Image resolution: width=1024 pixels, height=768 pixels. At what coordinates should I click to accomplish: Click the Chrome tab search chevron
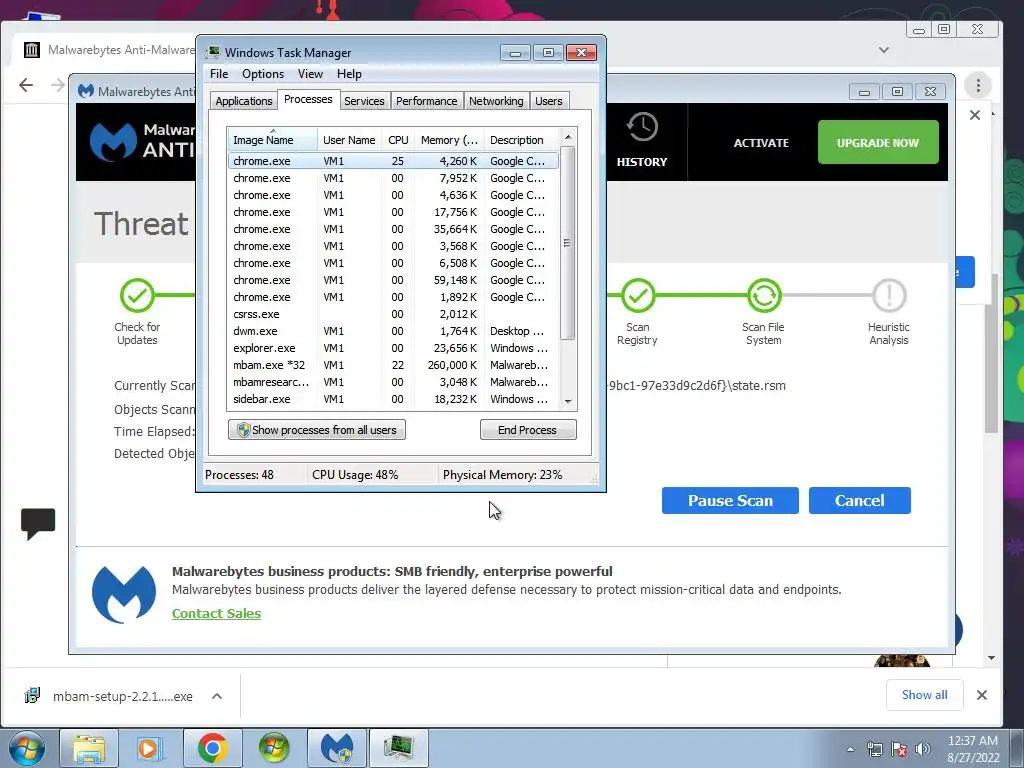(x=884, y=50)
